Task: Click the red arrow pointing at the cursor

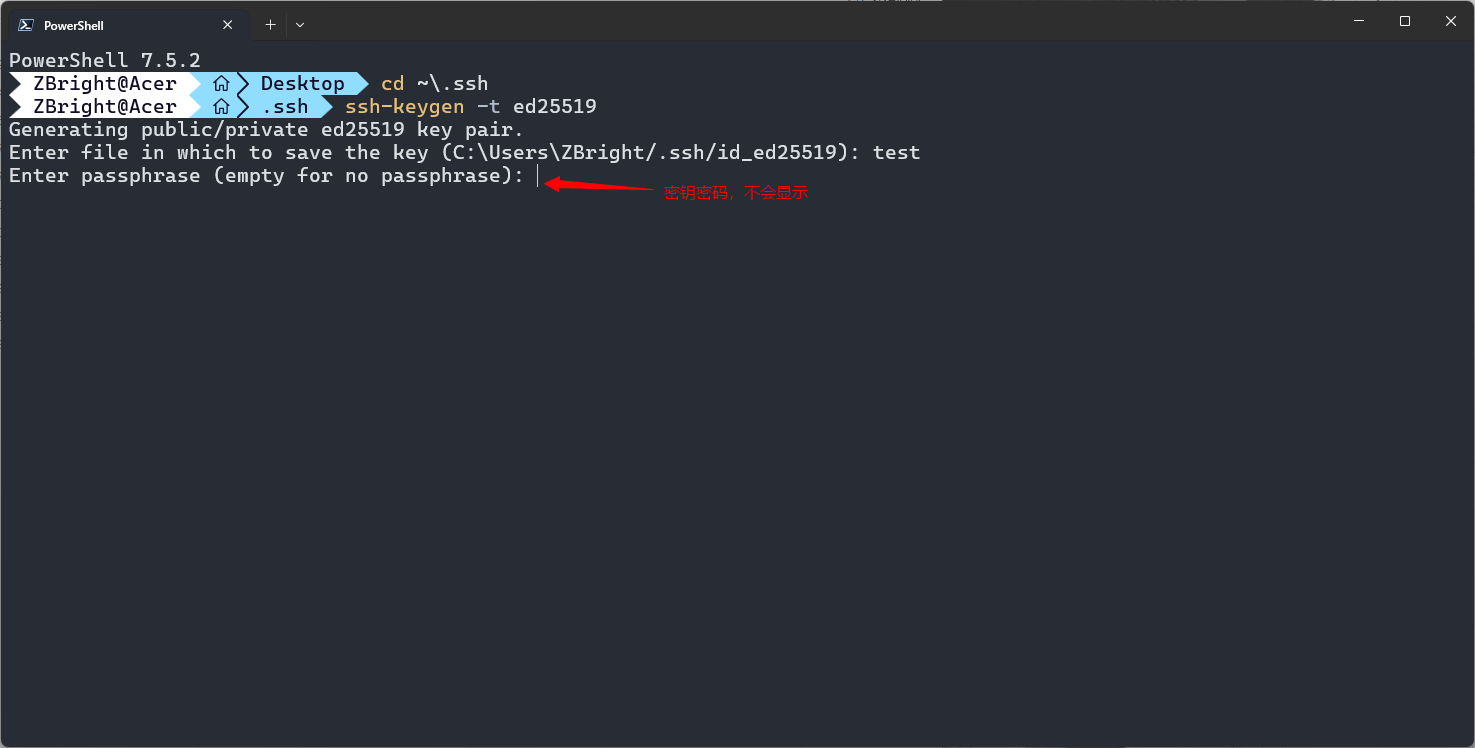Action: coord(598,186)
